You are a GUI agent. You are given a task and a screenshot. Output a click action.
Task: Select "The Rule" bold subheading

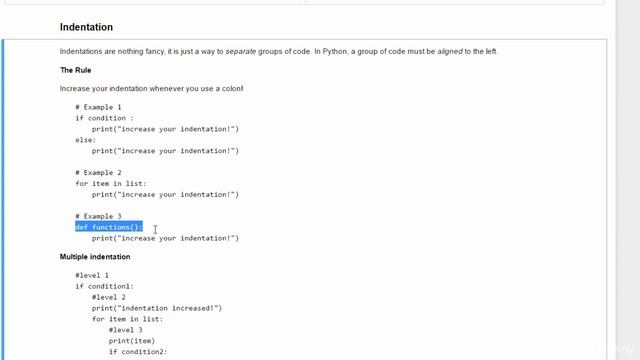point(76,70)
